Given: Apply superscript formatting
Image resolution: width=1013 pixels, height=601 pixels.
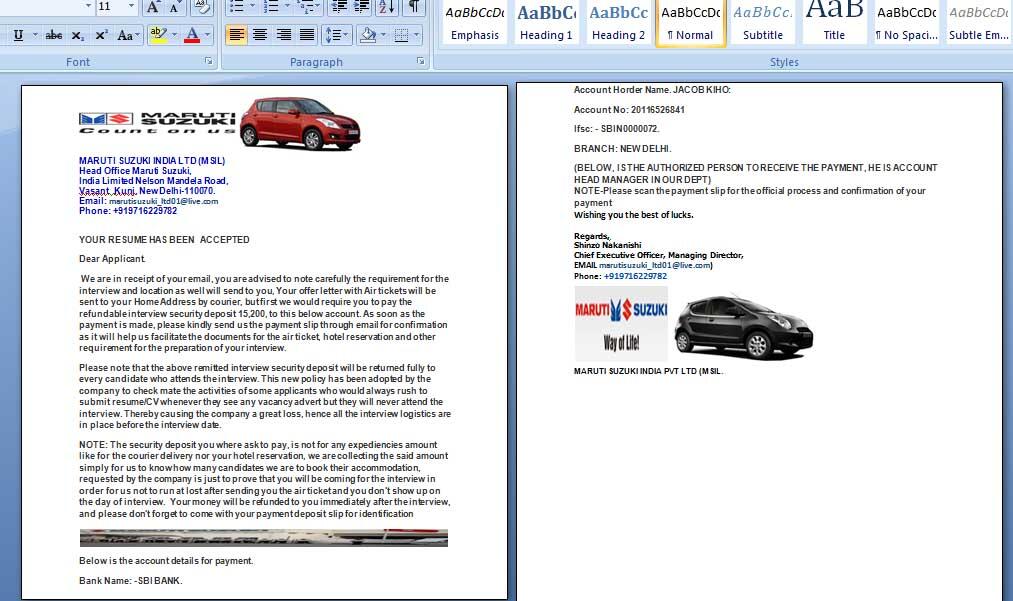Looking at the screenshot, I should pos(101,35).
